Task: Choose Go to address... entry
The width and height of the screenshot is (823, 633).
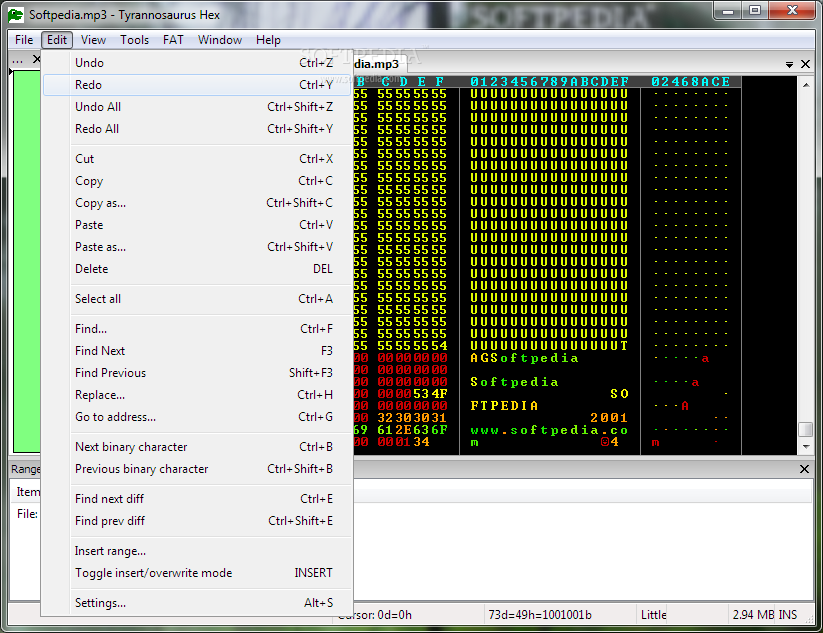Action: click(197, 417)
